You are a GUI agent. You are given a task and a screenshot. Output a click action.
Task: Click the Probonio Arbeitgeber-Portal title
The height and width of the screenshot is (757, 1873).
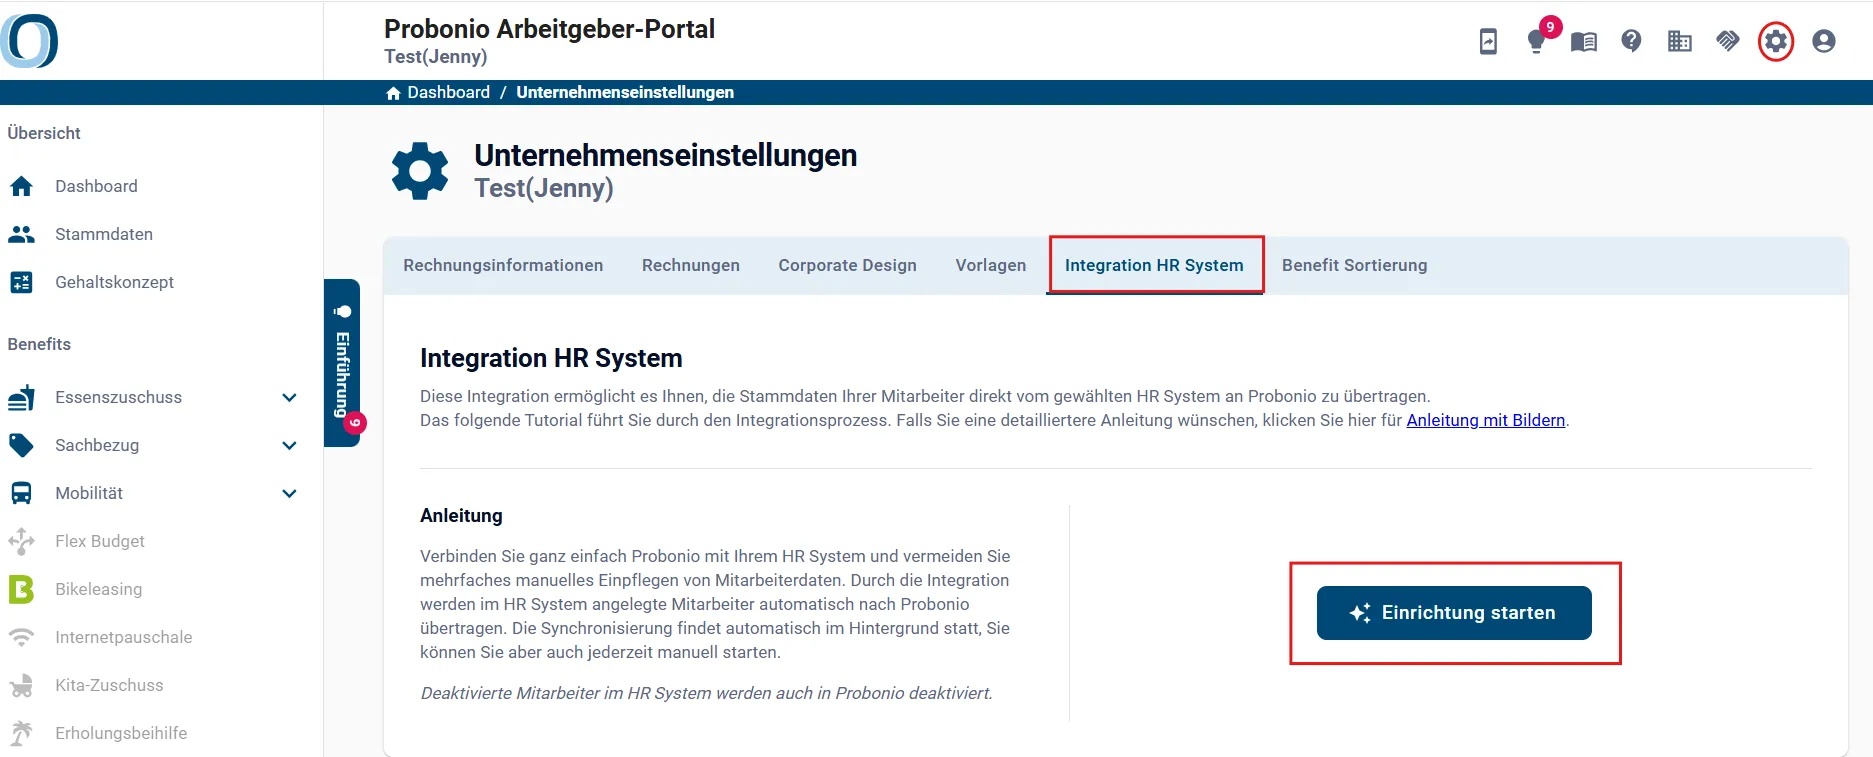point(550,29)
